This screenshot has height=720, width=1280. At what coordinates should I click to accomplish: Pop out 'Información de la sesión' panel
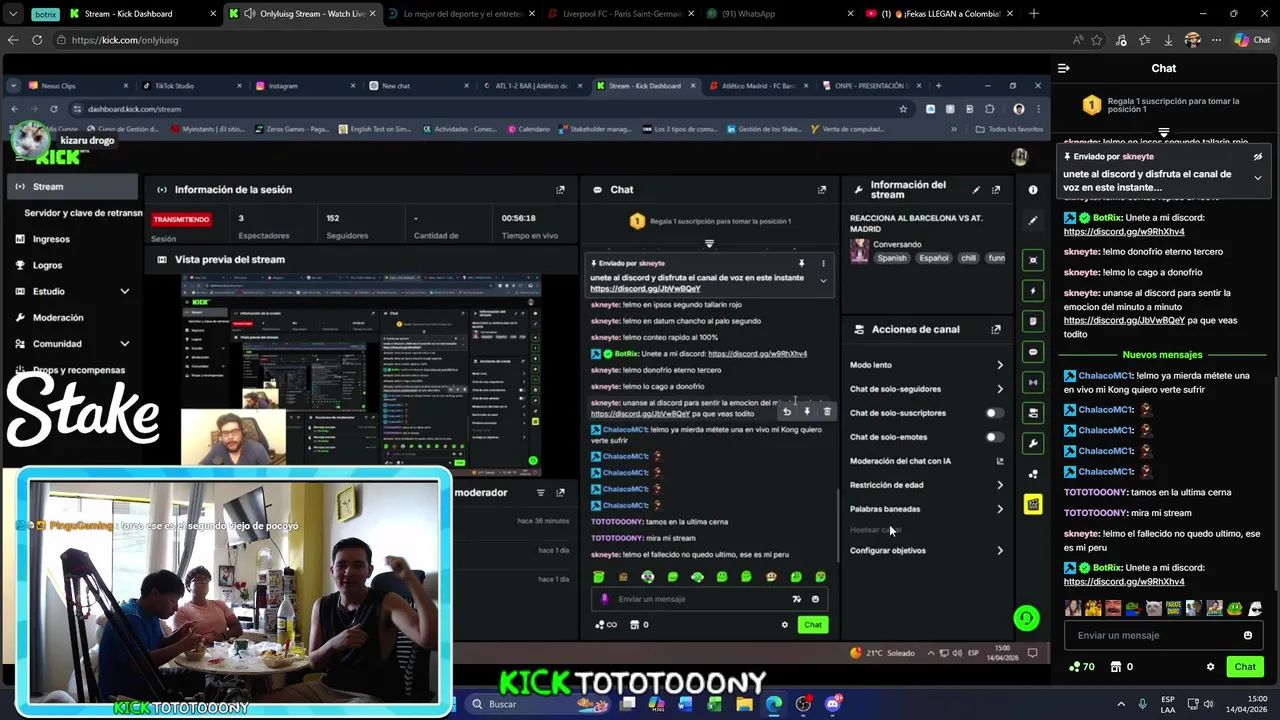pyautogui.click(x=560, y=189)
